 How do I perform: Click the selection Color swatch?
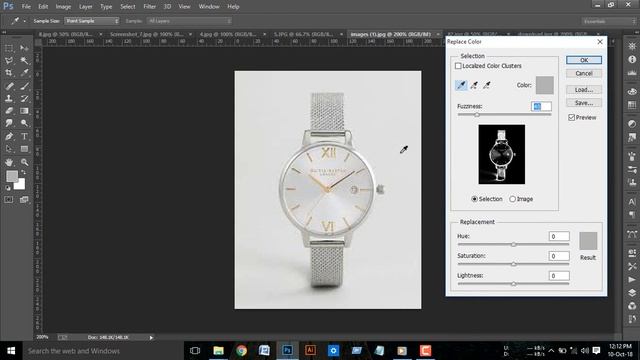tap(544, 85)
